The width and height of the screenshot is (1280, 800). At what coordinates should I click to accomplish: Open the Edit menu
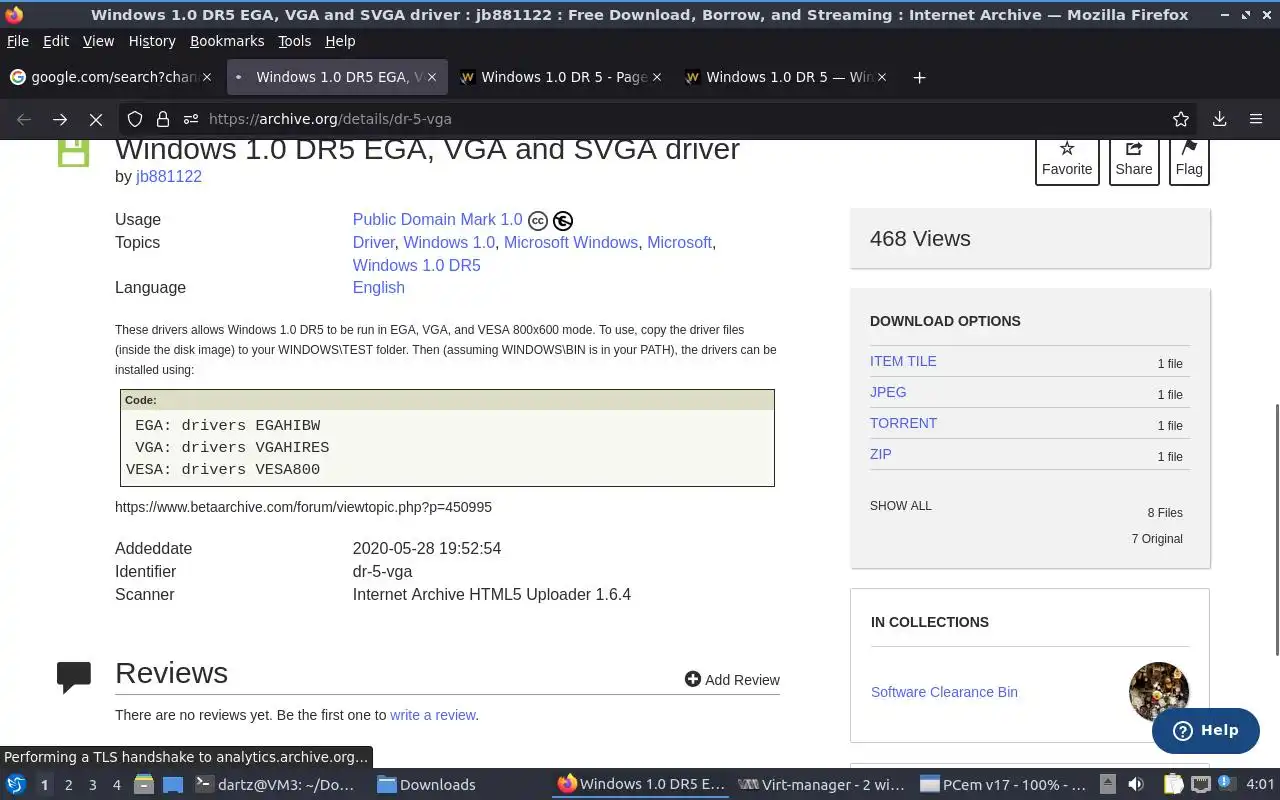(x=56, y=41)
